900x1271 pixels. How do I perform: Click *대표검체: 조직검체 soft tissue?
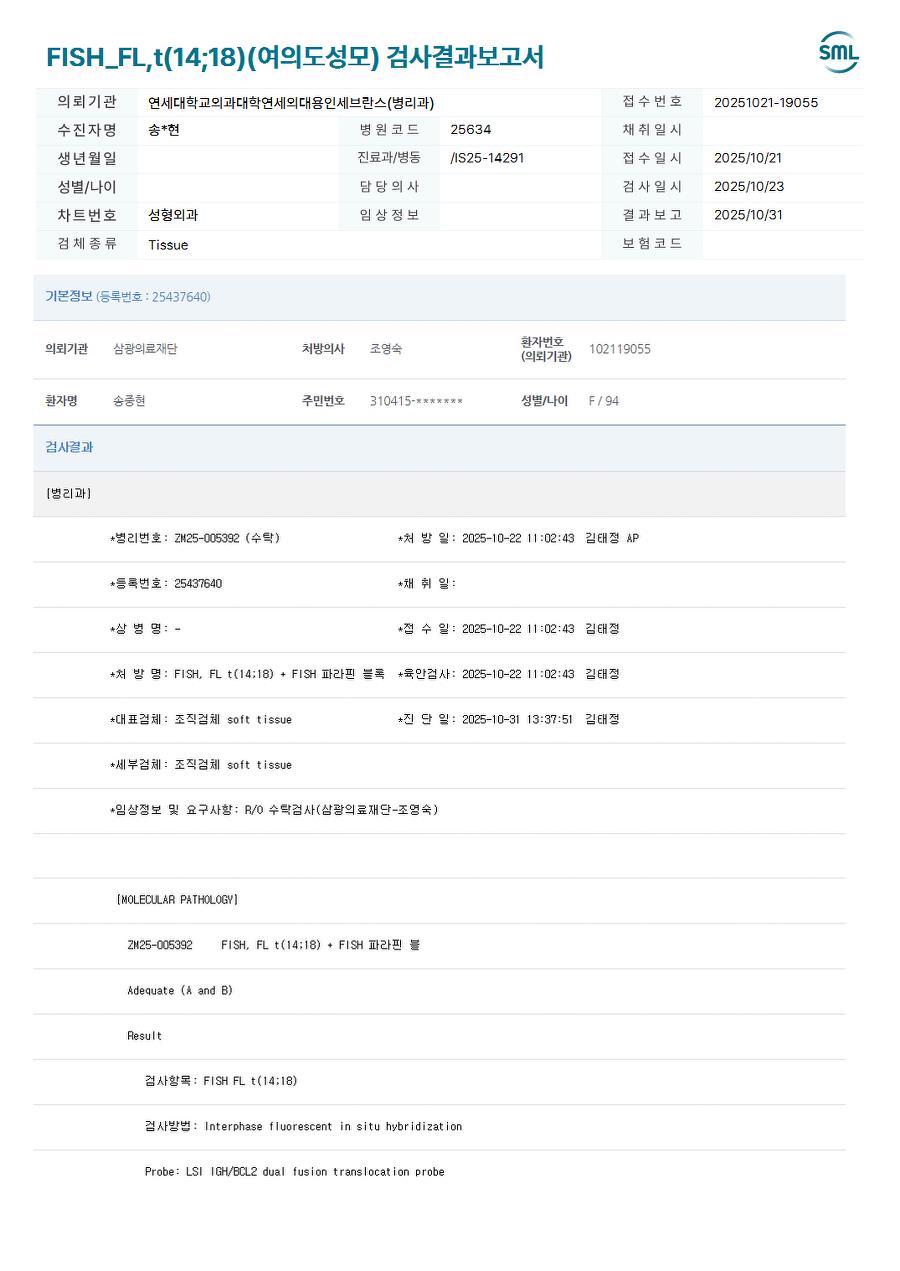point(201,719)
